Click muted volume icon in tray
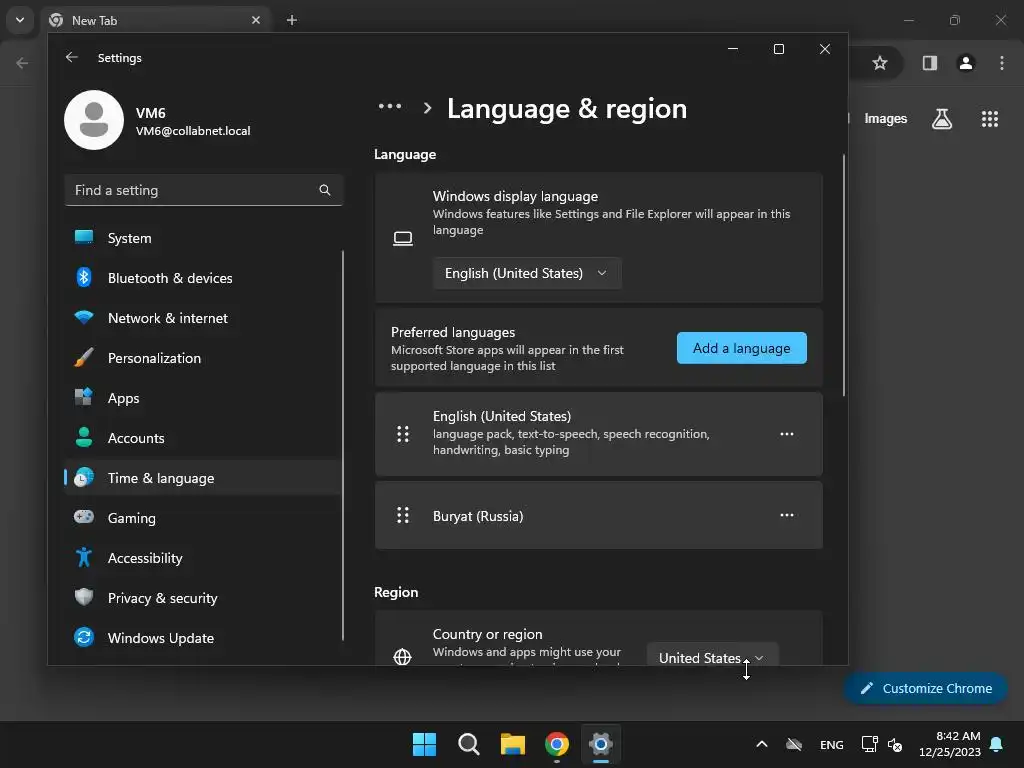Image resolution: width=1024 pixels, height=768 pixels. click(x=895, y=744)
